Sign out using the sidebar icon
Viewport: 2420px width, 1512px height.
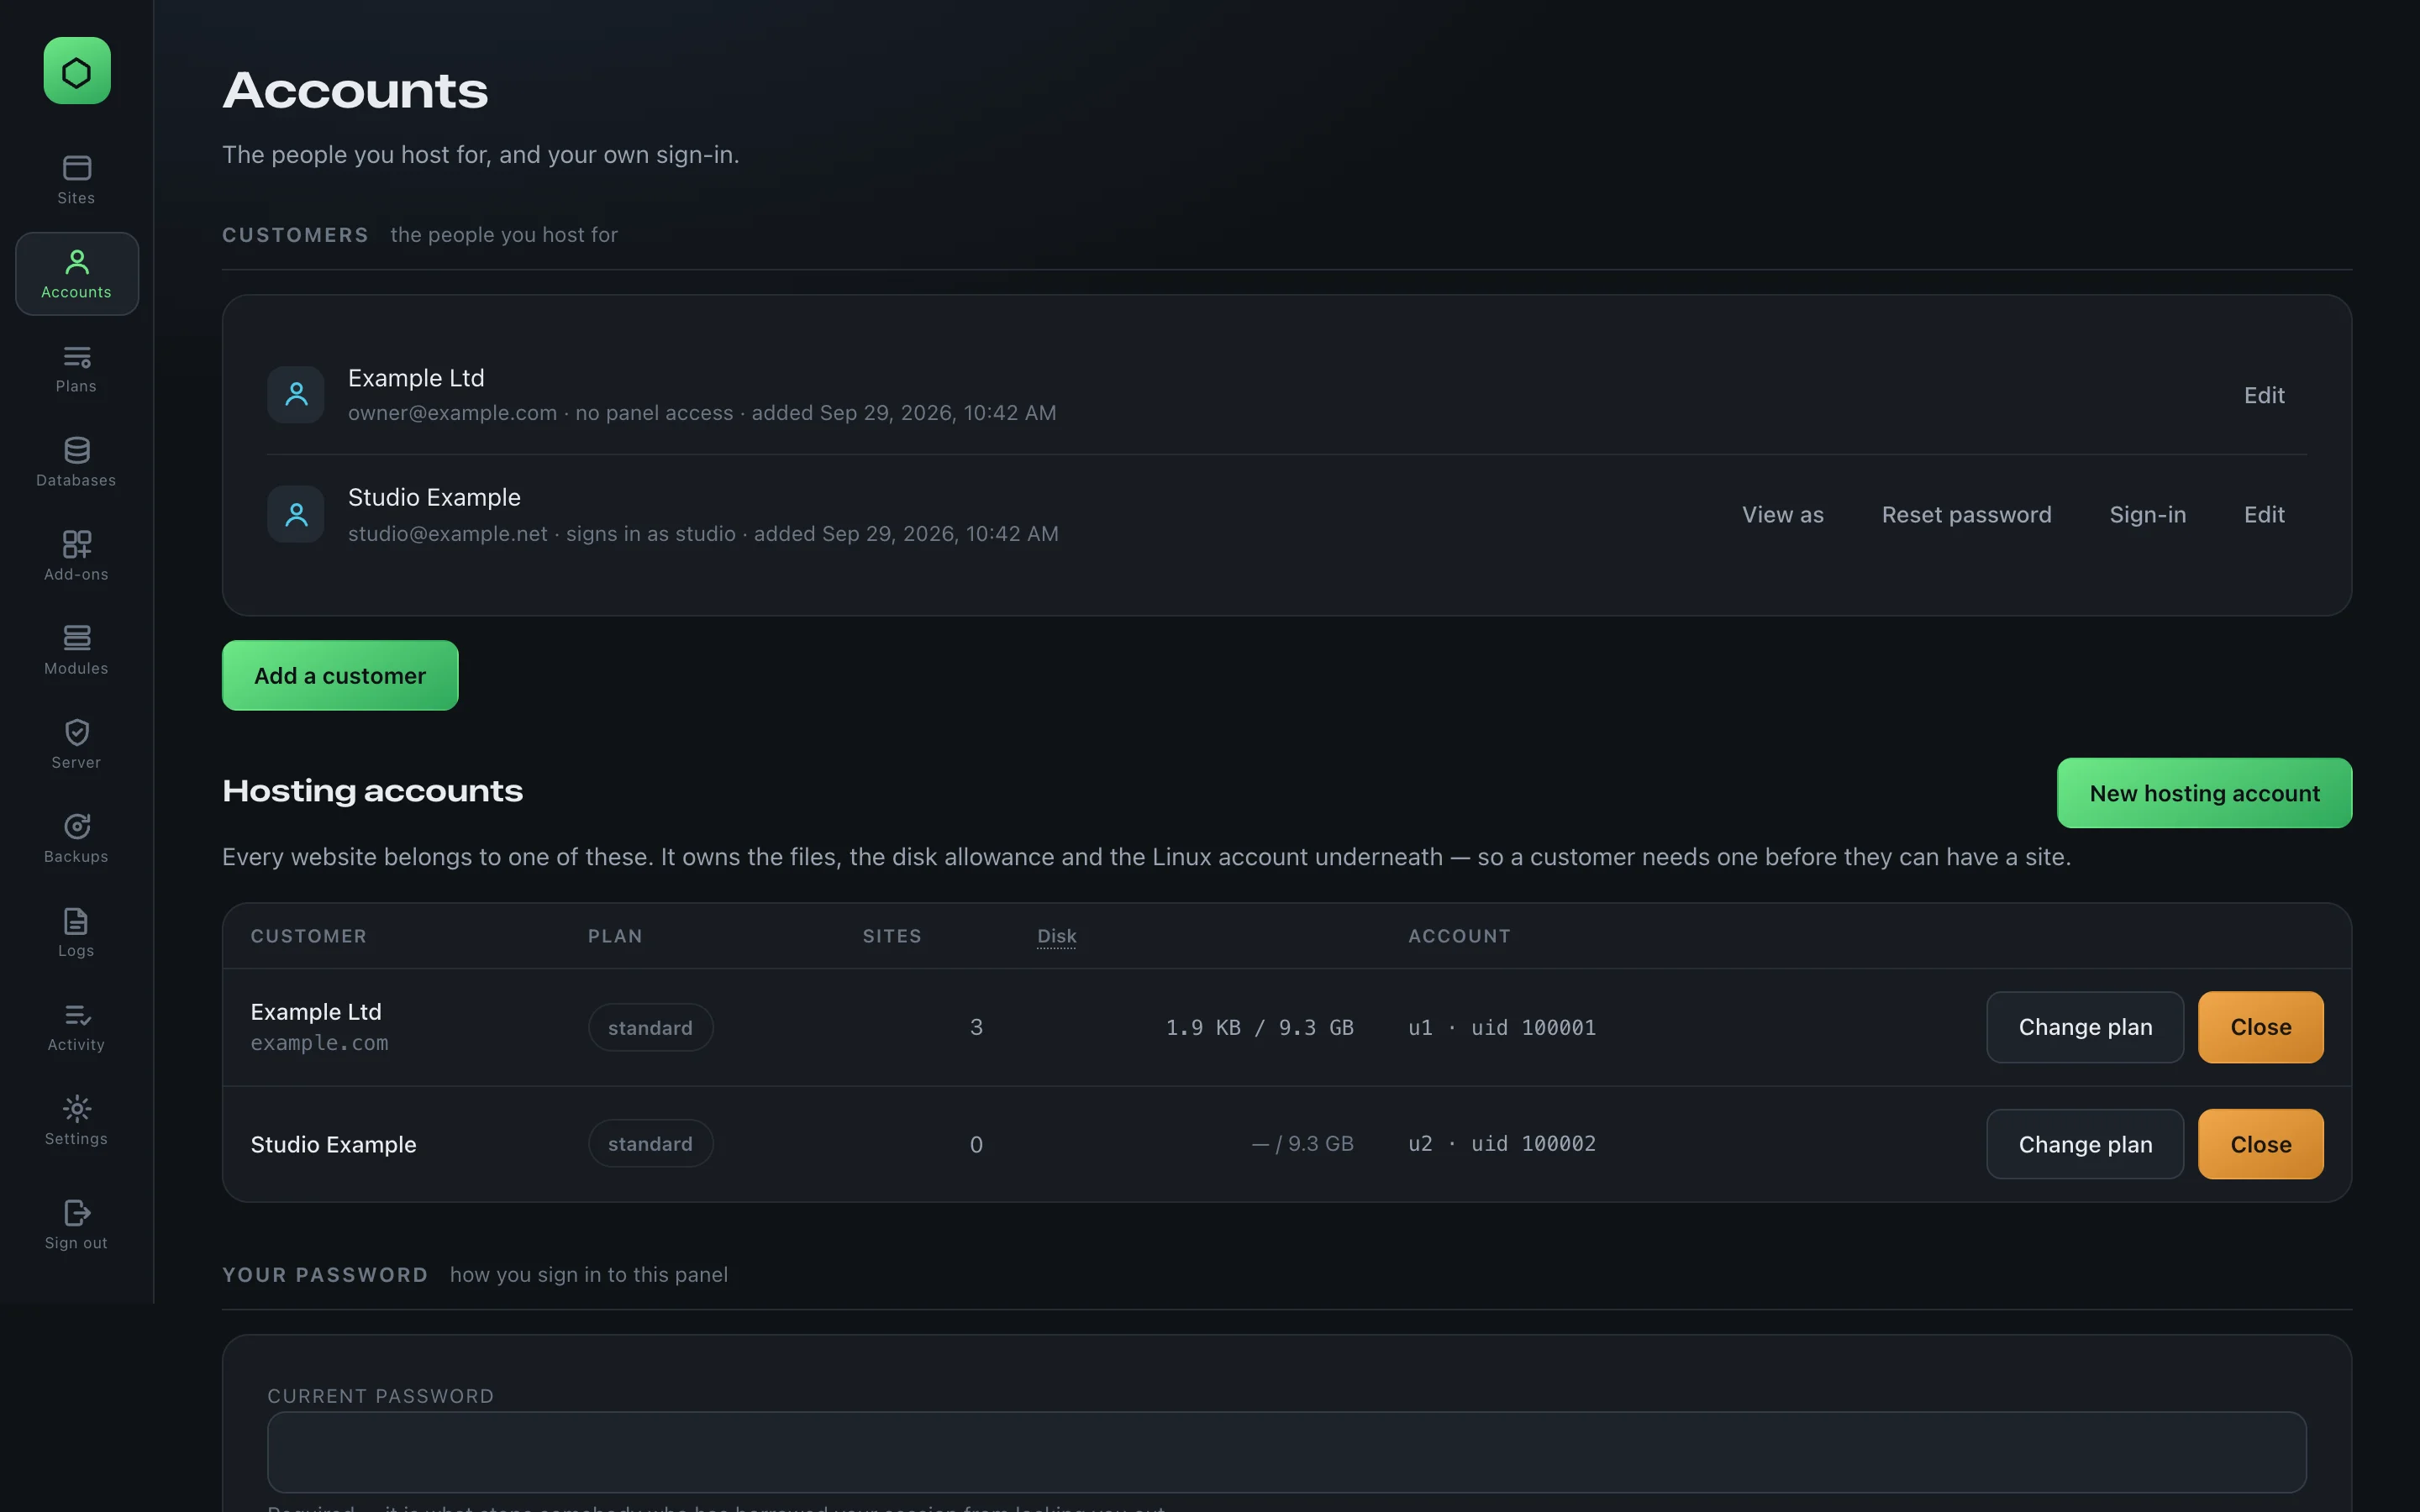coord(77,1224)
